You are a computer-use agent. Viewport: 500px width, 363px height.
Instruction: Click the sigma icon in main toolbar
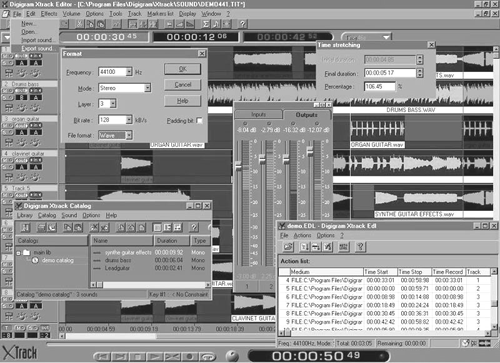(x=206, y=24)
